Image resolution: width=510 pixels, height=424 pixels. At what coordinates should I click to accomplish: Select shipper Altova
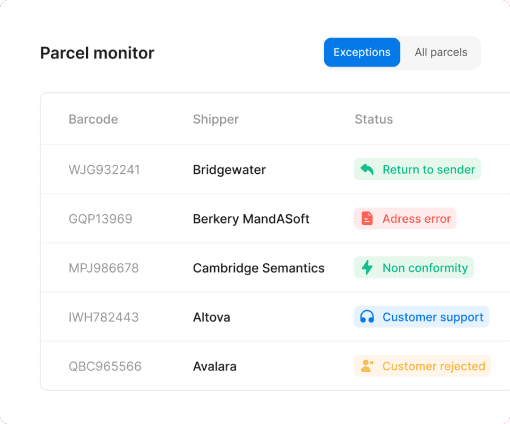click(x=212, y=317)
